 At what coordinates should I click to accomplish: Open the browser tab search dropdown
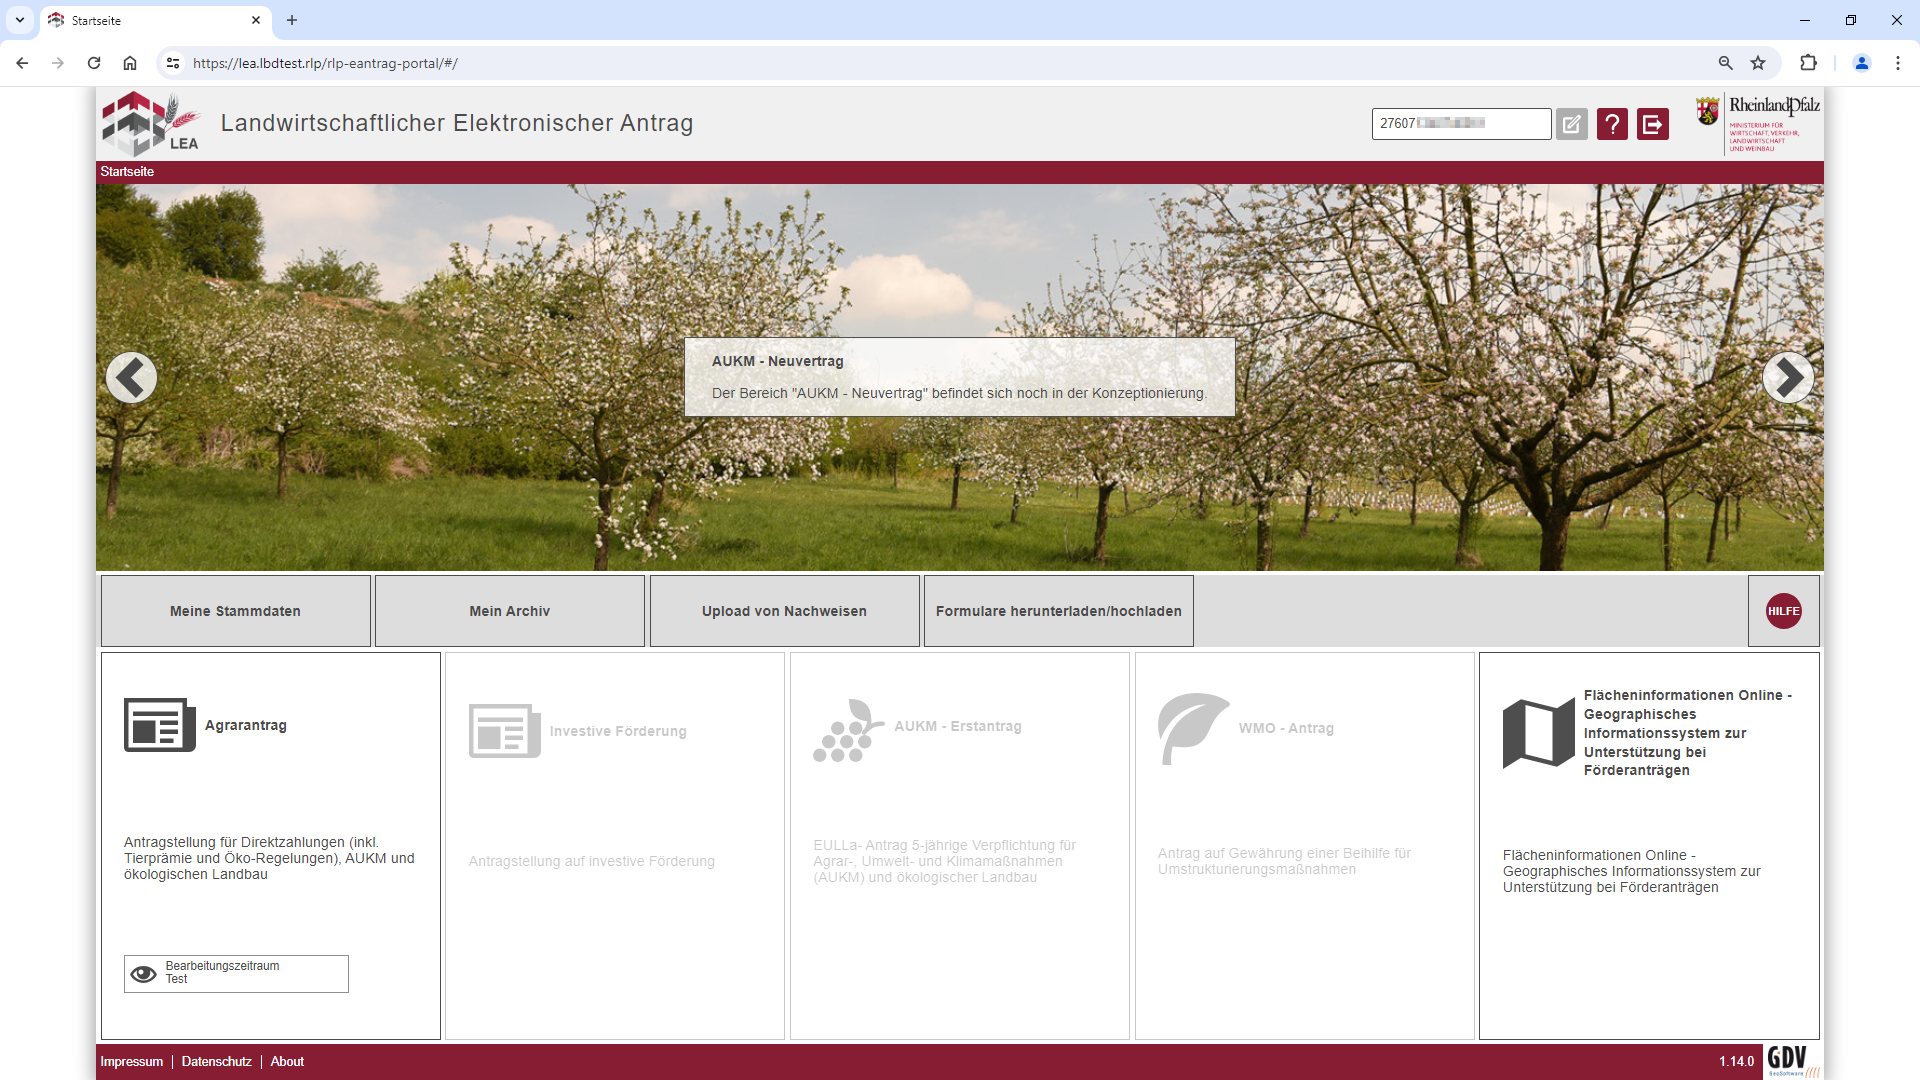pos(19,20)
